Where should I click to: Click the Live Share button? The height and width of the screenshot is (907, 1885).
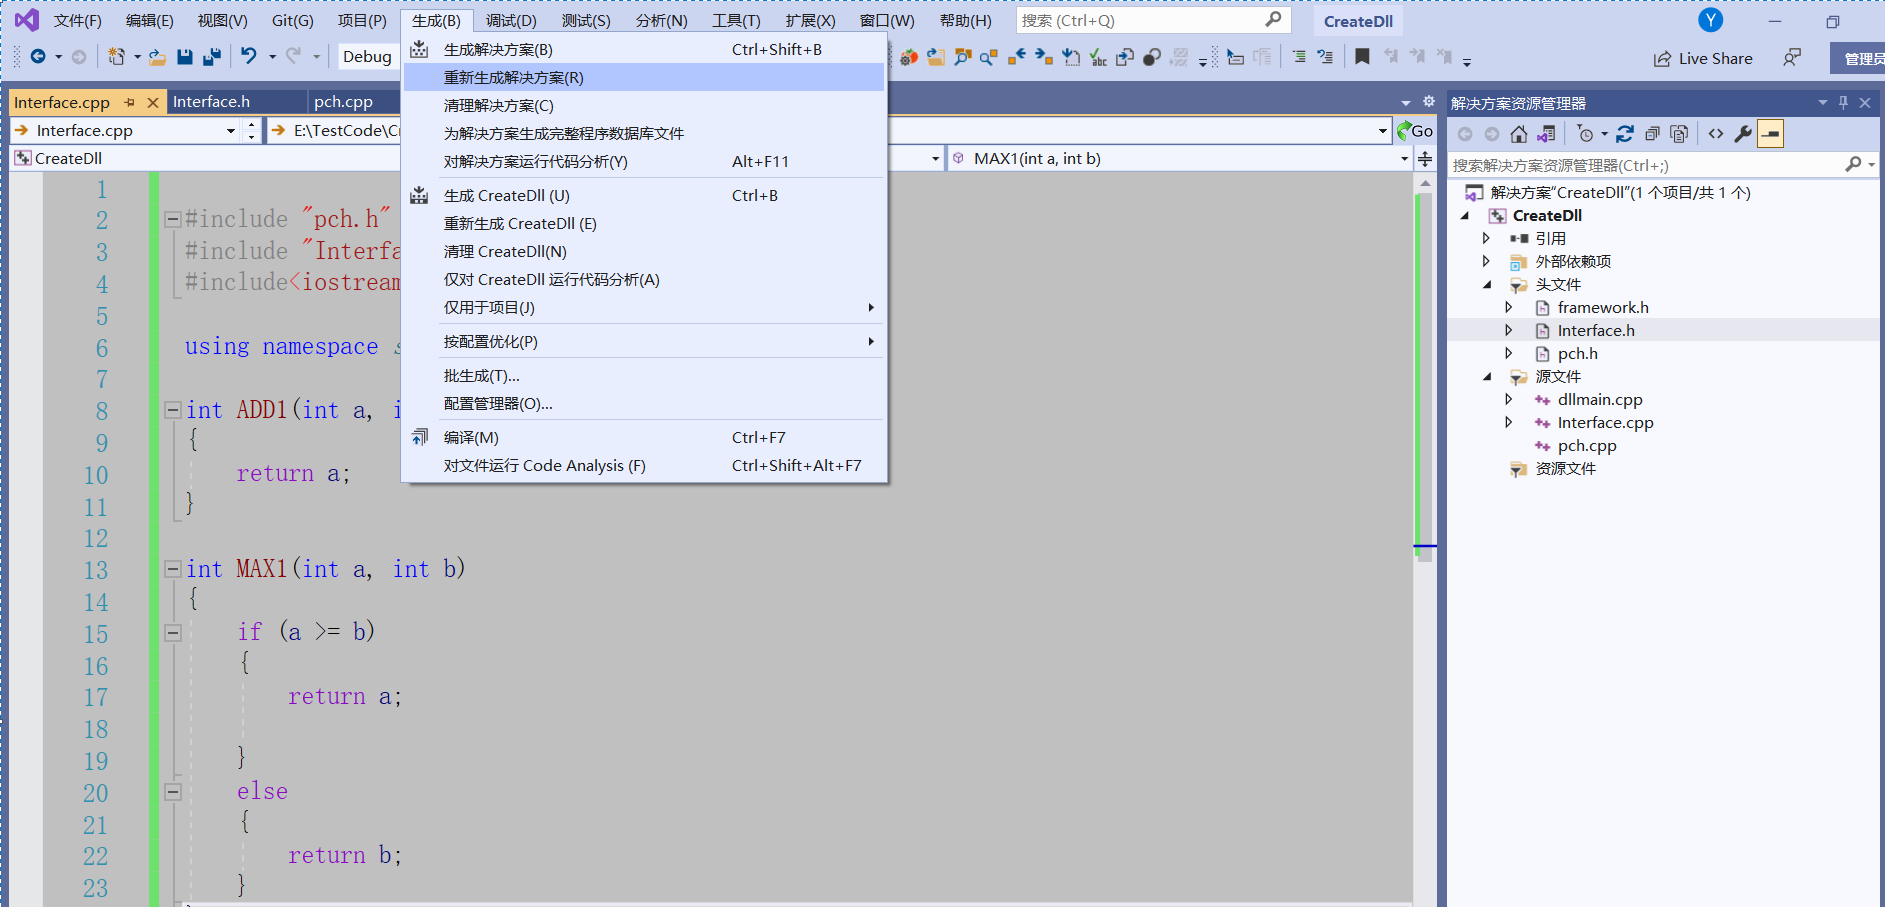click(1703, 58)
